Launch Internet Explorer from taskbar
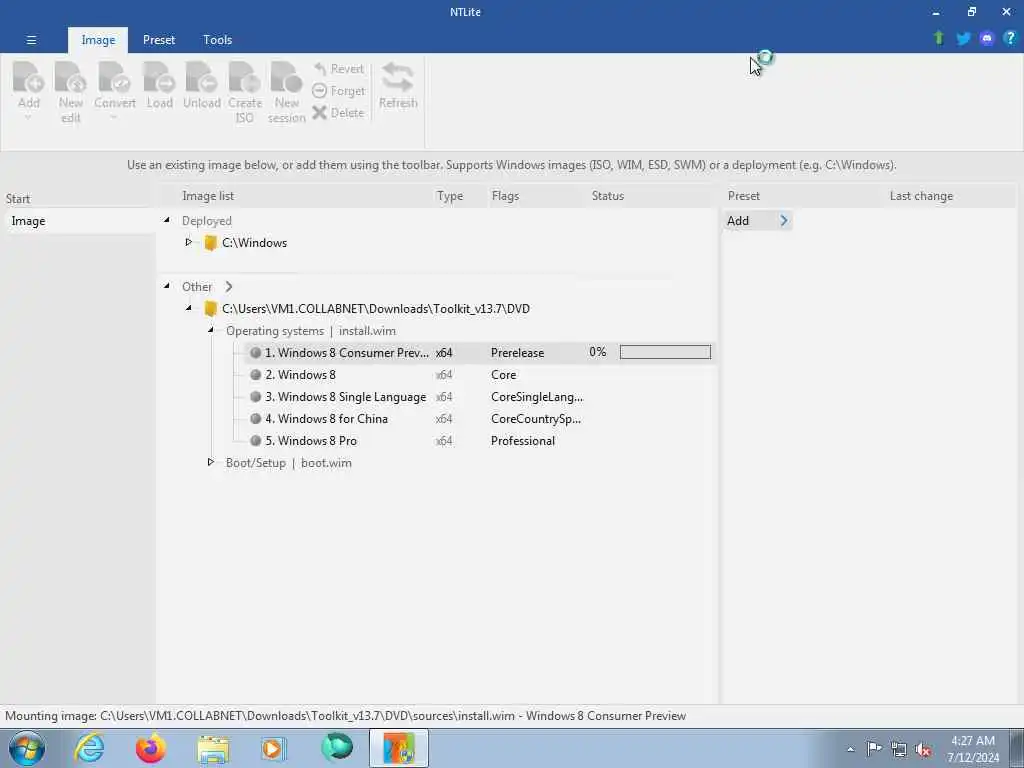Screen dimensions: 1024x768 [89, 748]
